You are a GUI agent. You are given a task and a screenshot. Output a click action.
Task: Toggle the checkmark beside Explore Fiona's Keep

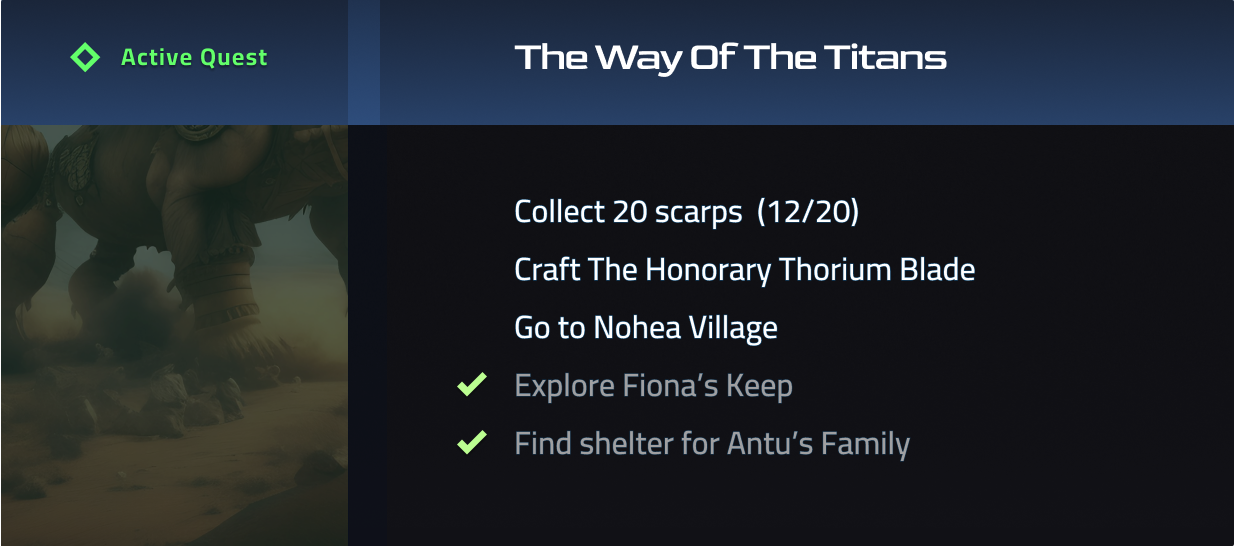(471, 385)
